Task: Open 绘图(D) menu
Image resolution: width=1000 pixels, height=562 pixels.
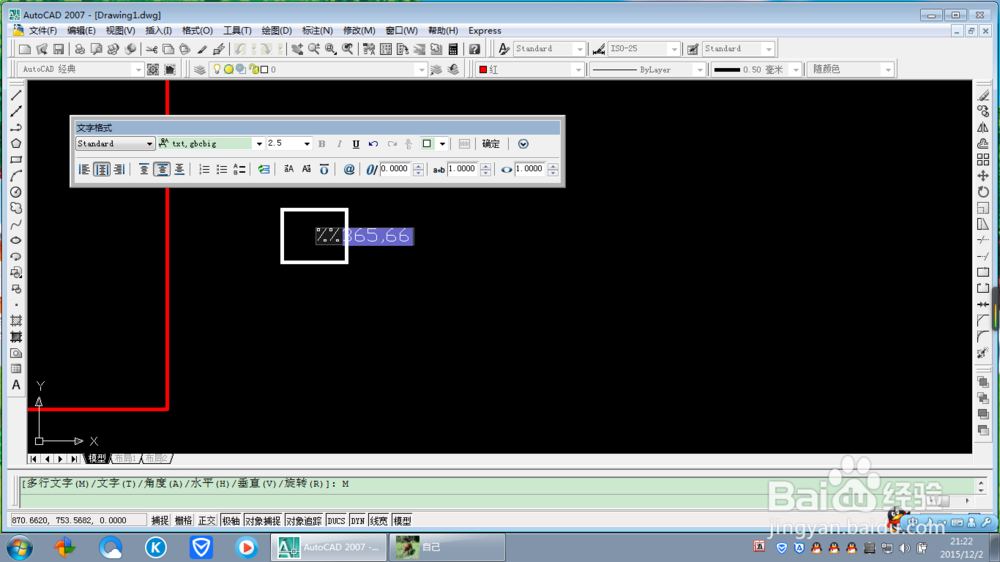Action: [x=277, y=31]
